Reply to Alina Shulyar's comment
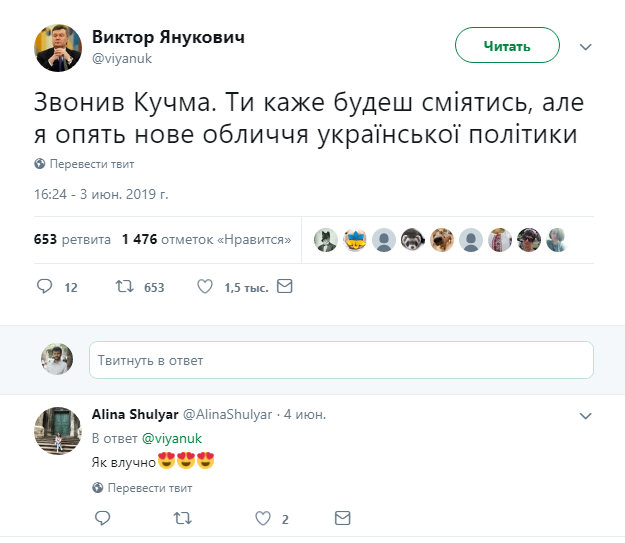The width and height of the screenshot is (625, 543). point(102,518)
